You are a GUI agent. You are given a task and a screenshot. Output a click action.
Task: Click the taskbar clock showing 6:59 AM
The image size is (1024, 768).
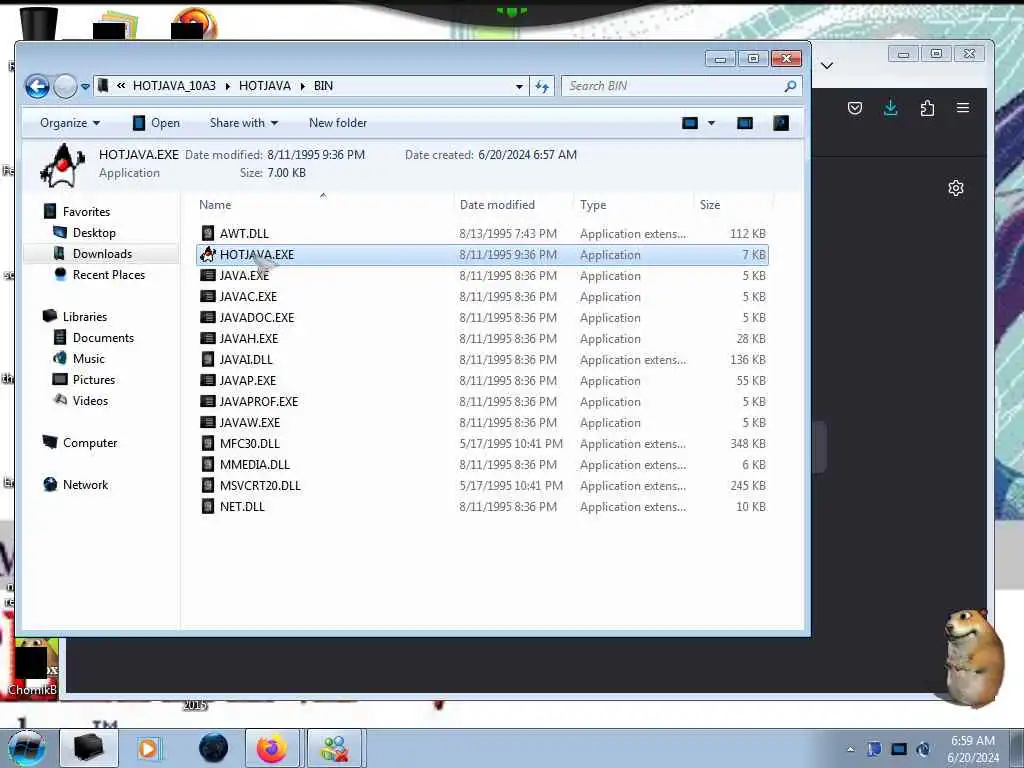(973, 749)
